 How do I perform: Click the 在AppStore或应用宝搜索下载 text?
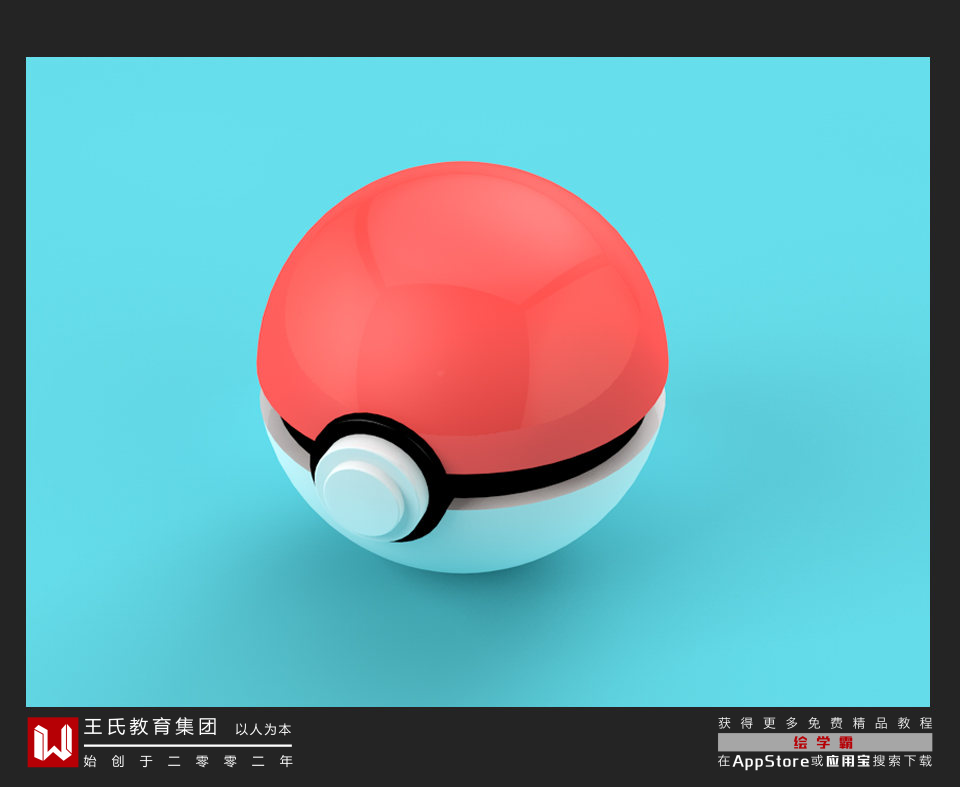coord(825,761)
